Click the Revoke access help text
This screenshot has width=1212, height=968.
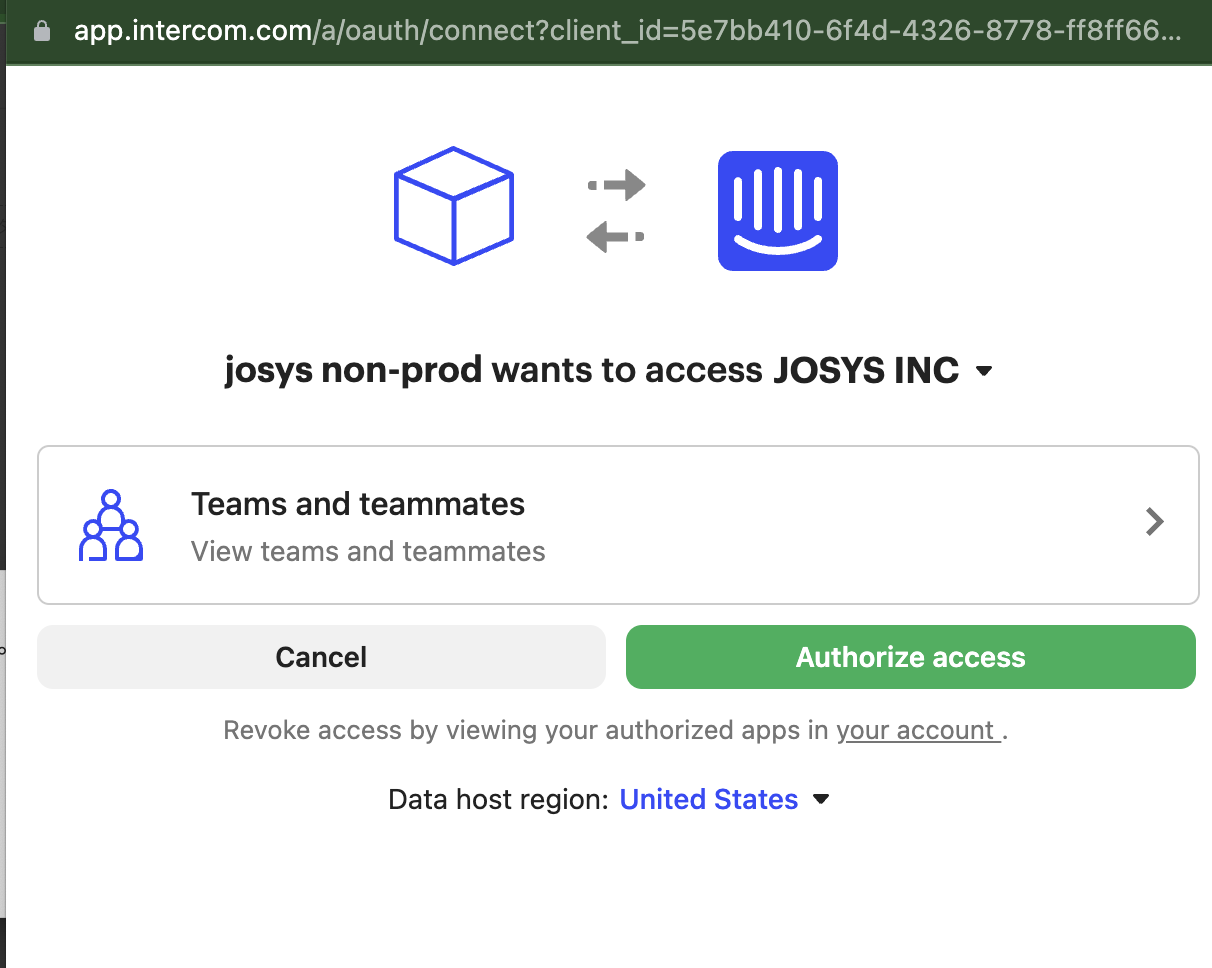pos(526,730)
